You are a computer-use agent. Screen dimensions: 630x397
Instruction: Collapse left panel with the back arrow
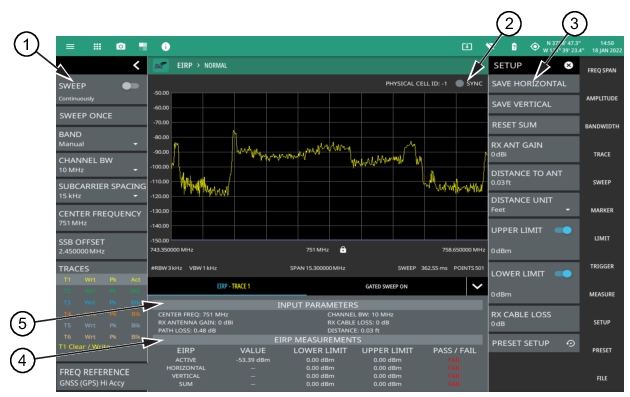137,65
